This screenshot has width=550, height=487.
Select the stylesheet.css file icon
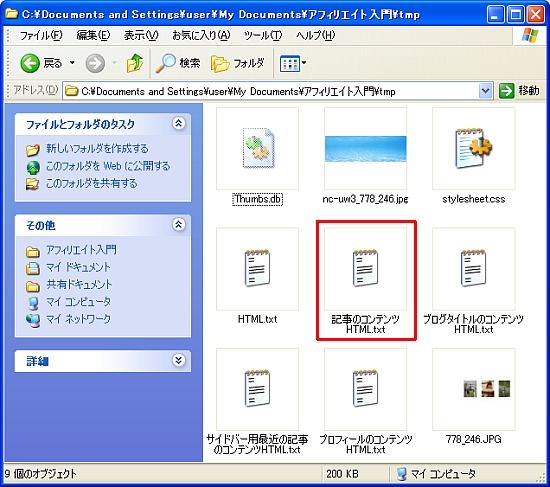click(474, 149)
